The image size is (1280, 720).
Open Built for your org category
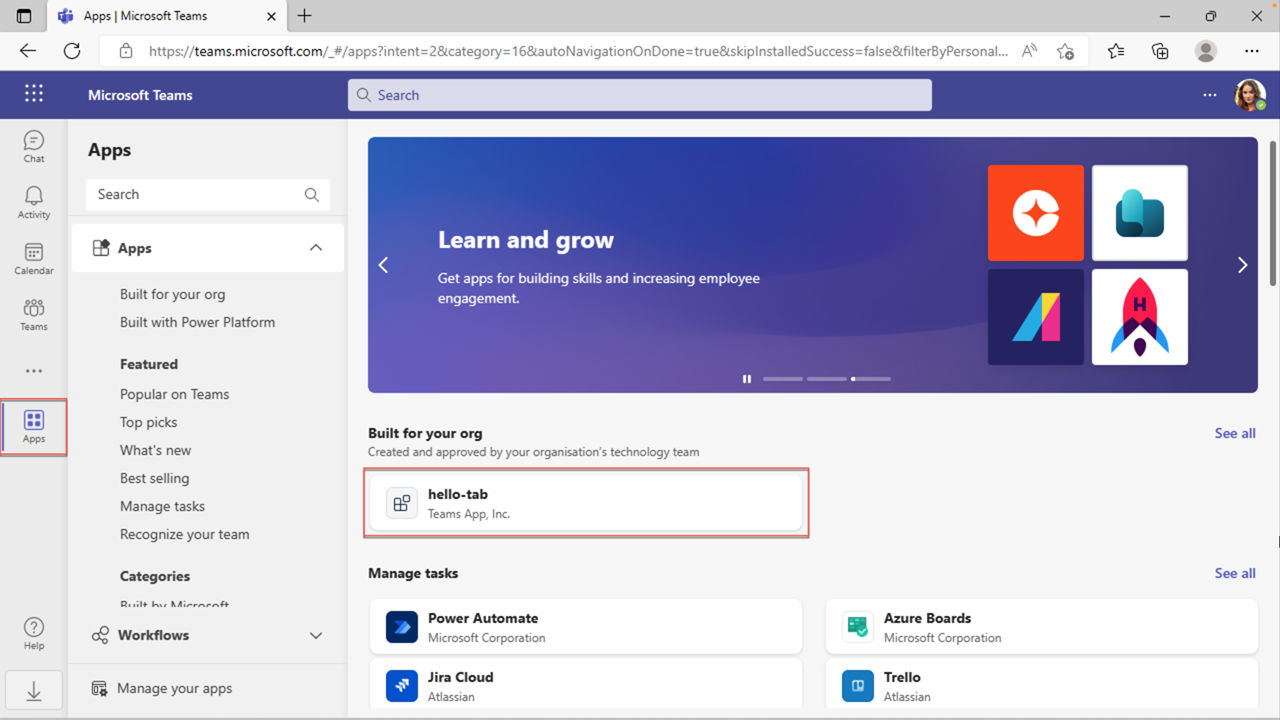pyautogui.click(x=172, y=294)
